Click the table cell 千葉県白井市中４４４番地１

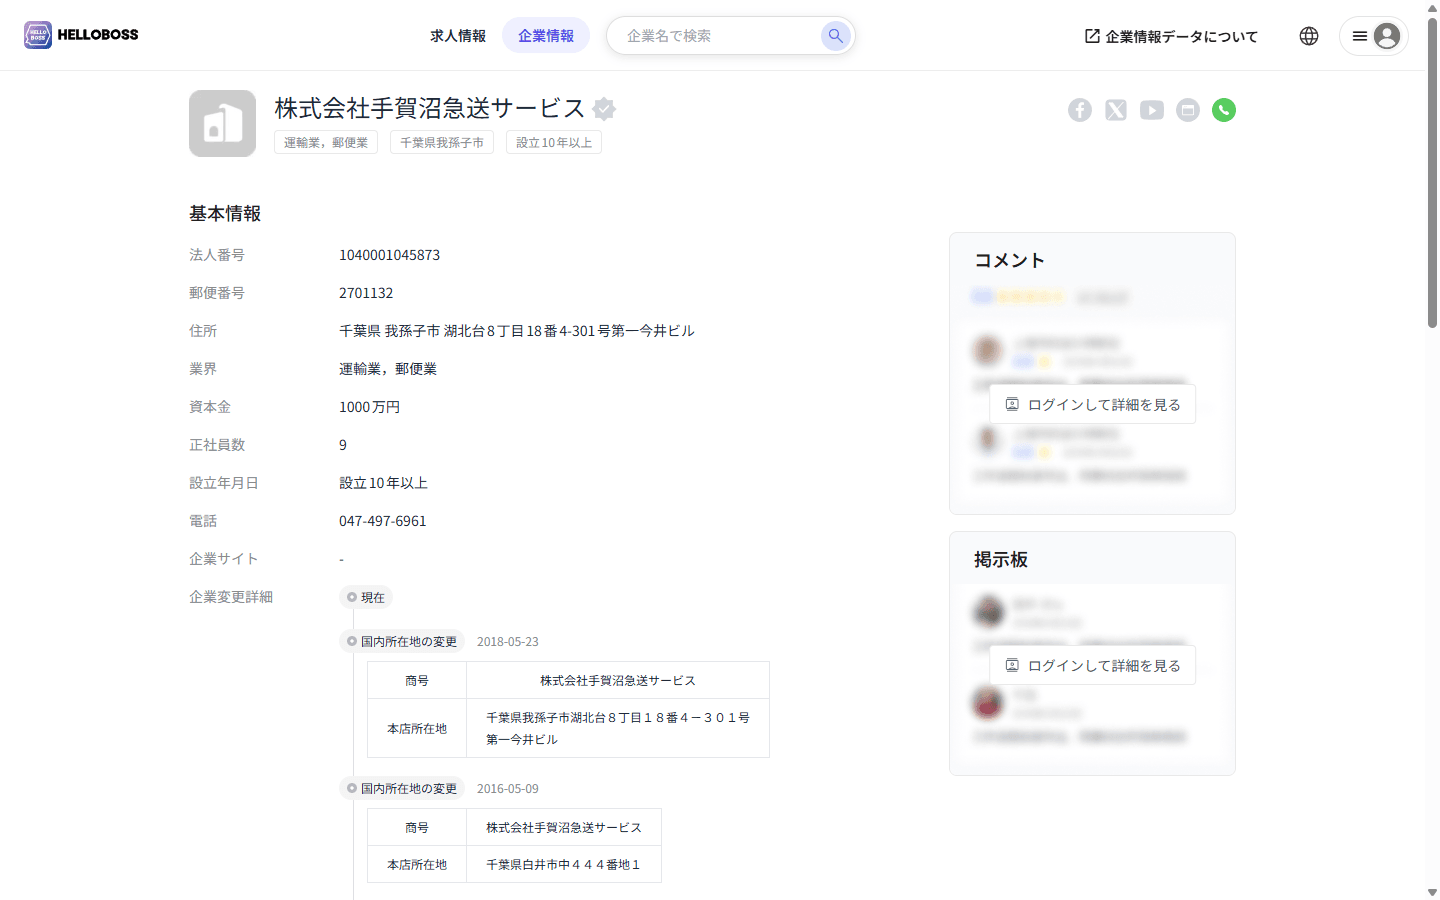564,865
